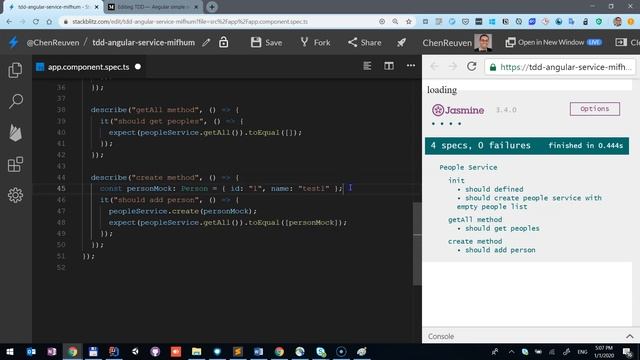
Task: Open the init suite link
Action: (x=456, y=180)
